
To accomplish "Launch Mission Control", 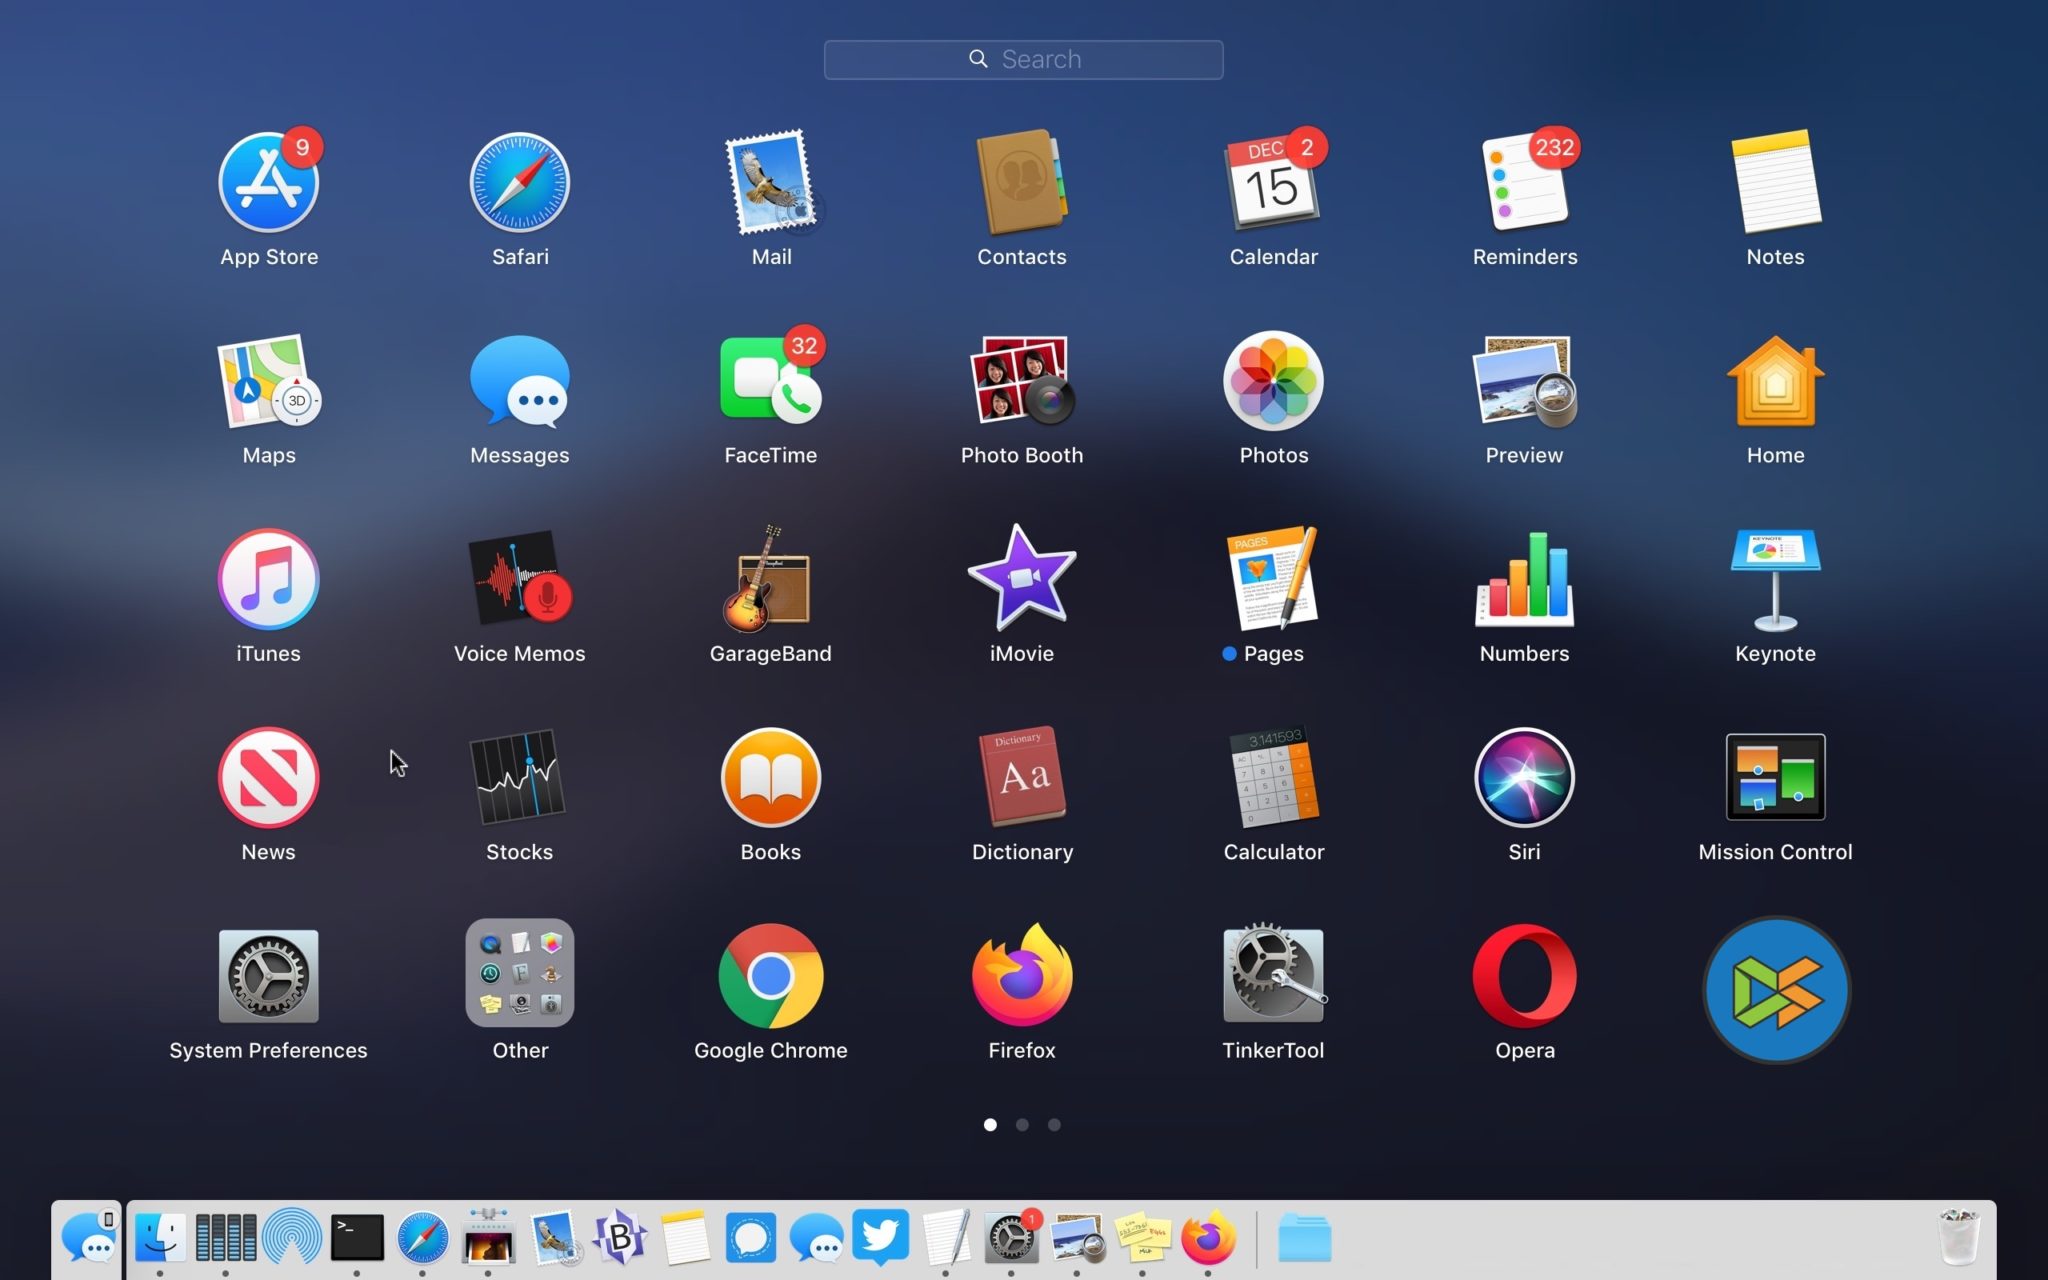I will (x=1775, y=778).
